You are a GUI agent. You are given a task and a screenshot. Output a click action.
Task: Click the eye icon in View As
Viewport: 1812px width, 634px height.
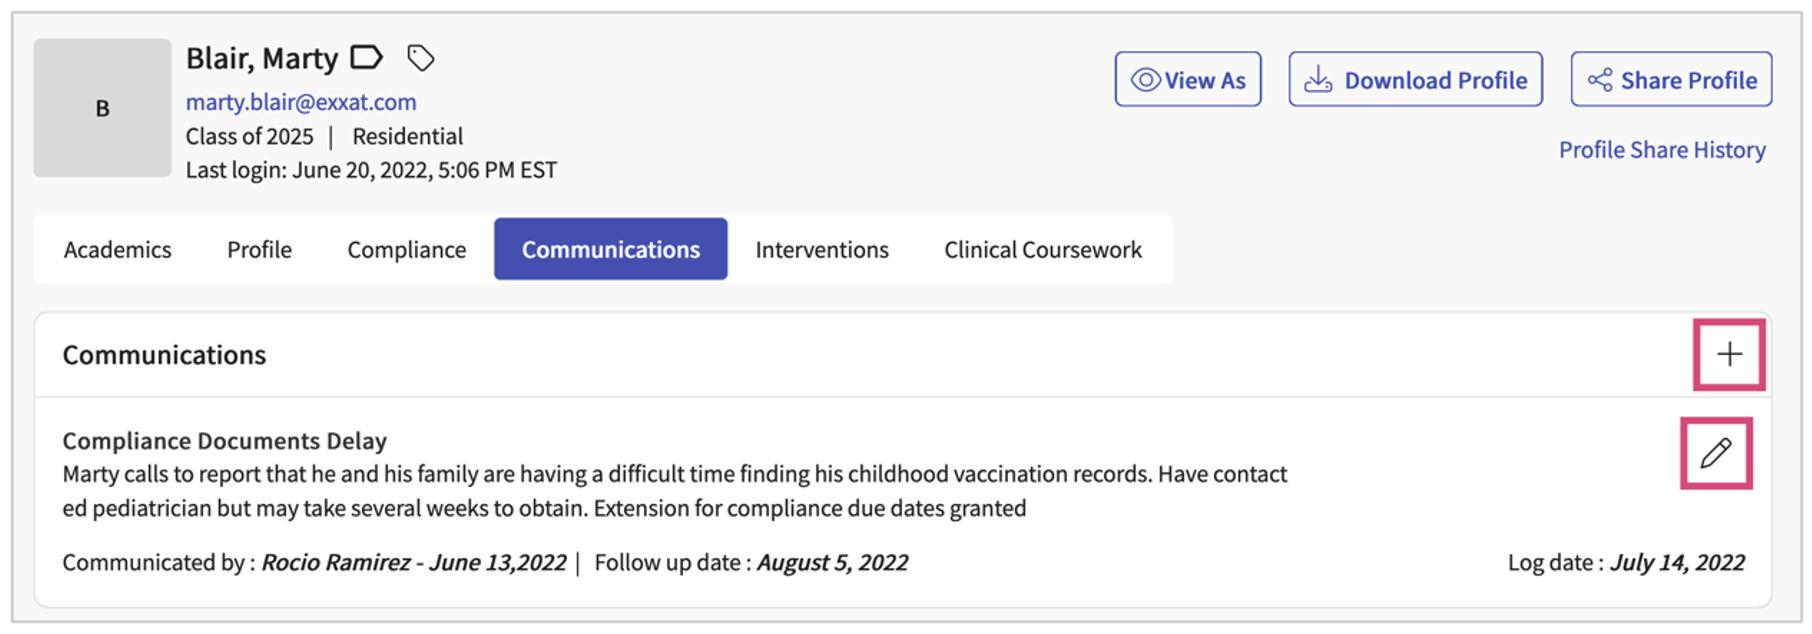point(1145,80)
